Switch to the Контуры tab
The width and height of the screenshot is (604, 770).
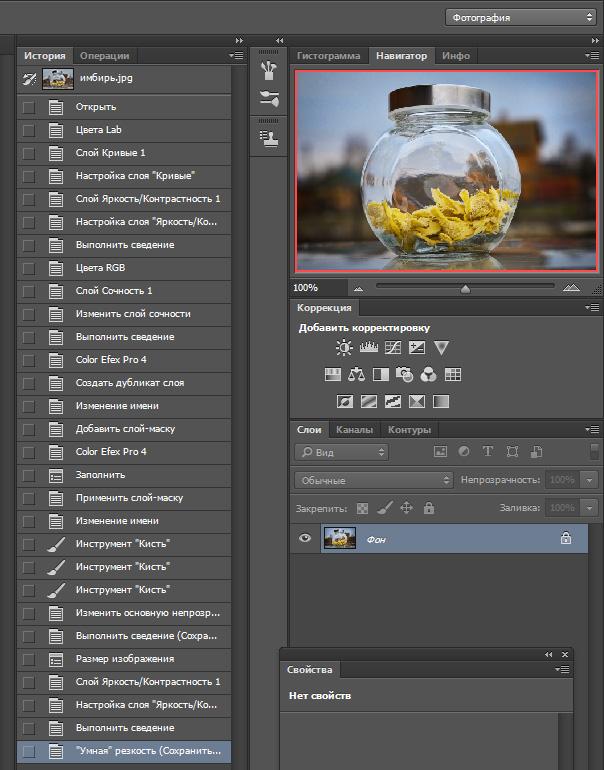(410, 430)
